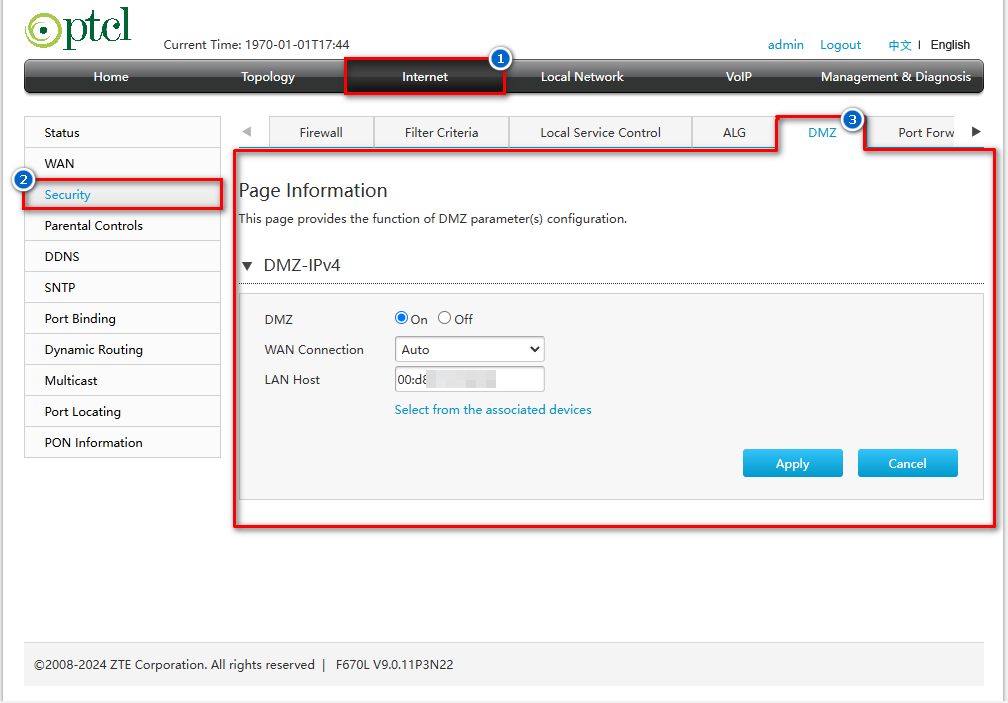The width and height of the screenshot is (1008, 703).
Task: Open WAN in the sidebar
Action: 122,163
